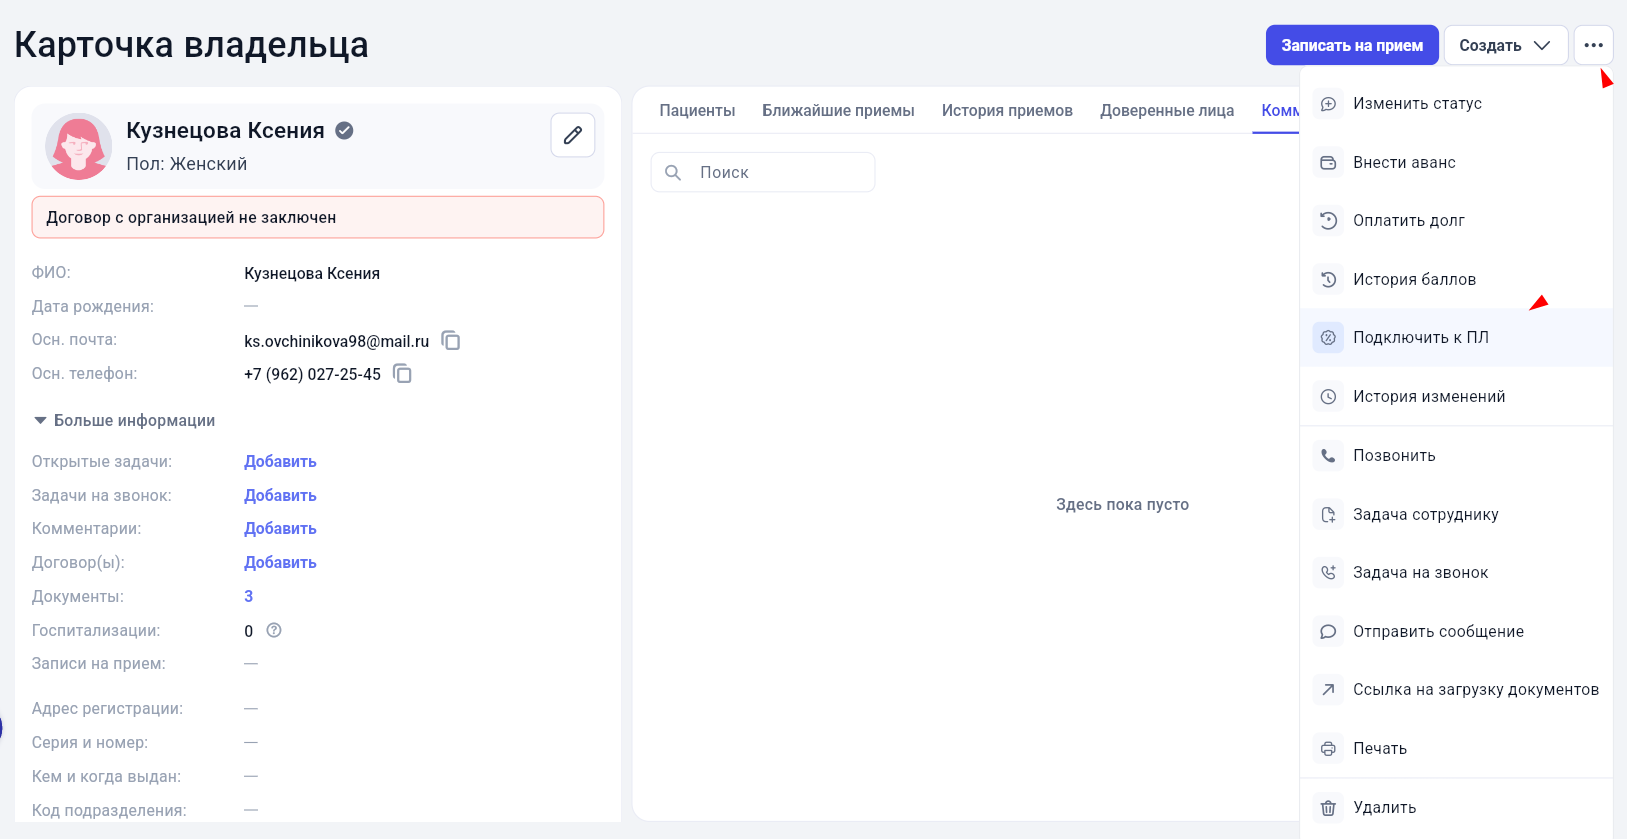Click Добавить next to Договор(ы)

pos(280,562)
